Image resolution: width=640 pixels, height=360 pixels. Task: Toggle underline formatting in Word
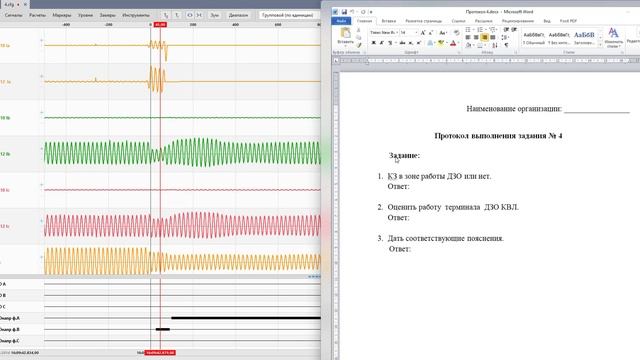point(391,43)
